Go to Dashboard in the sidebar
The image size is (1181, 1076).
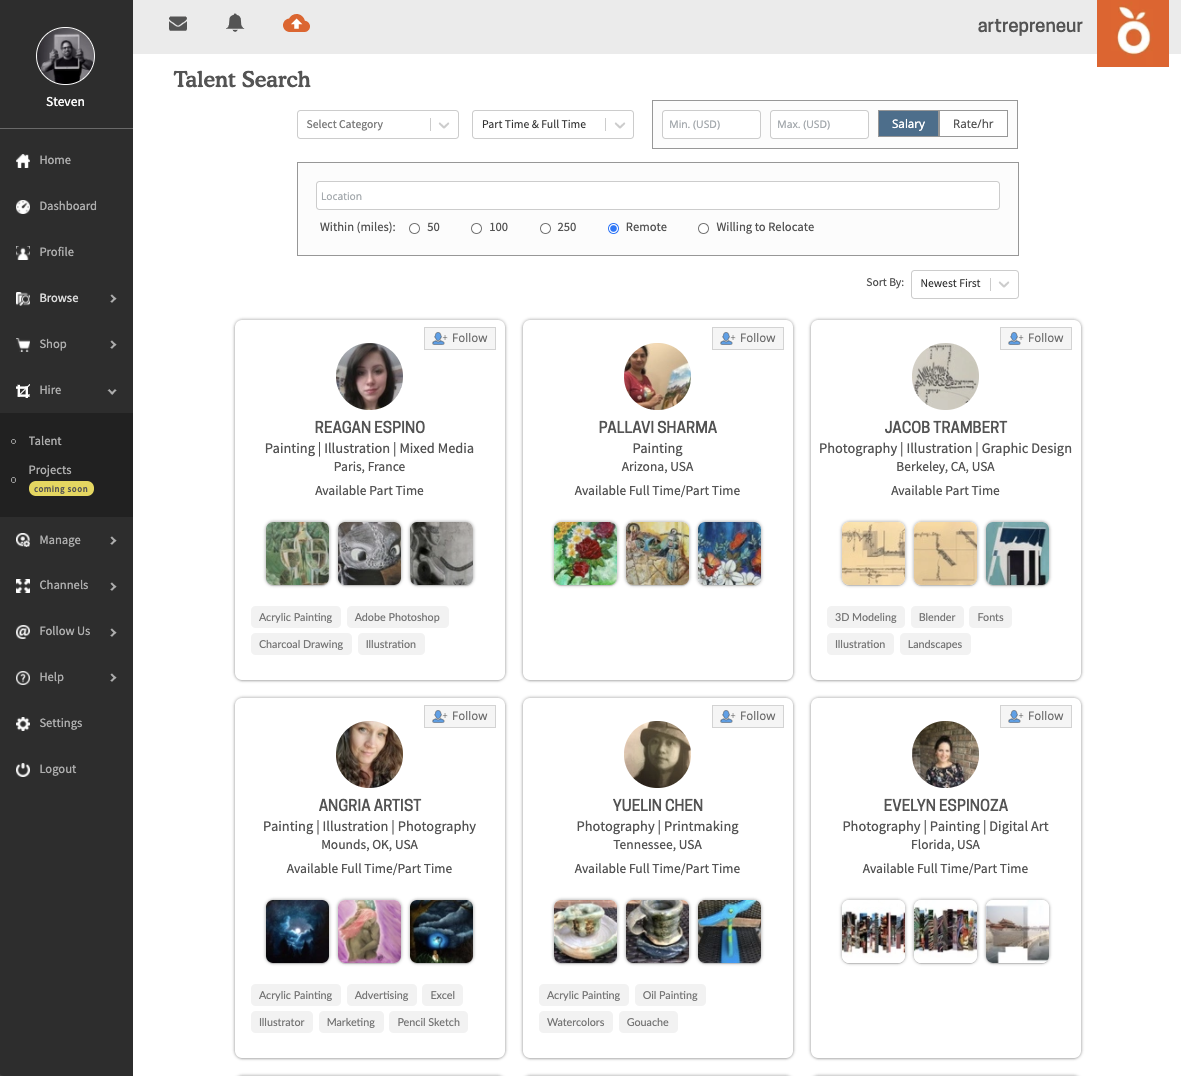(x=68, y=206)
